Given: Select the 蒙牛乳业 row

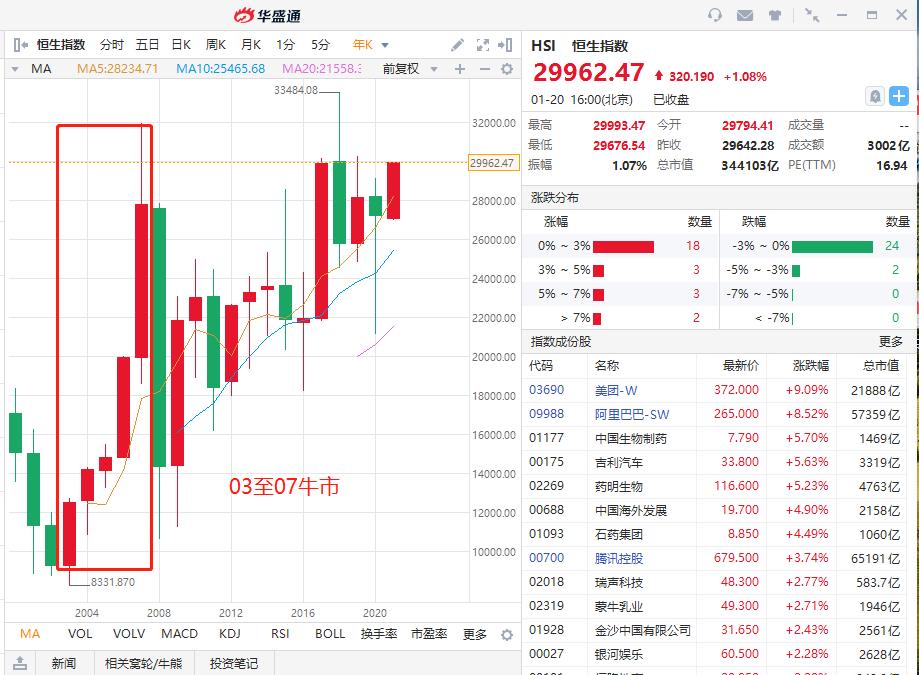Looking at the screenshot, I should click(x=714, y=606).
